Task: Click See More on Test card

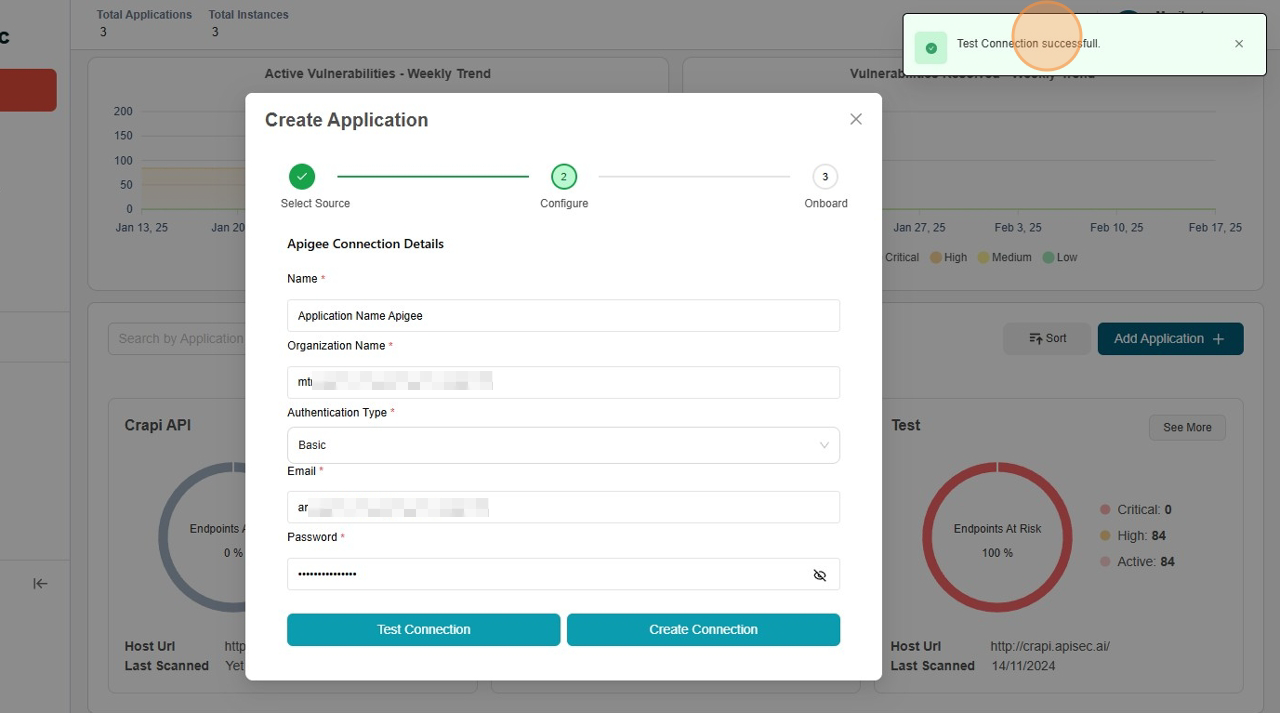Action: pyautogui.click(x=1186, y=428)
